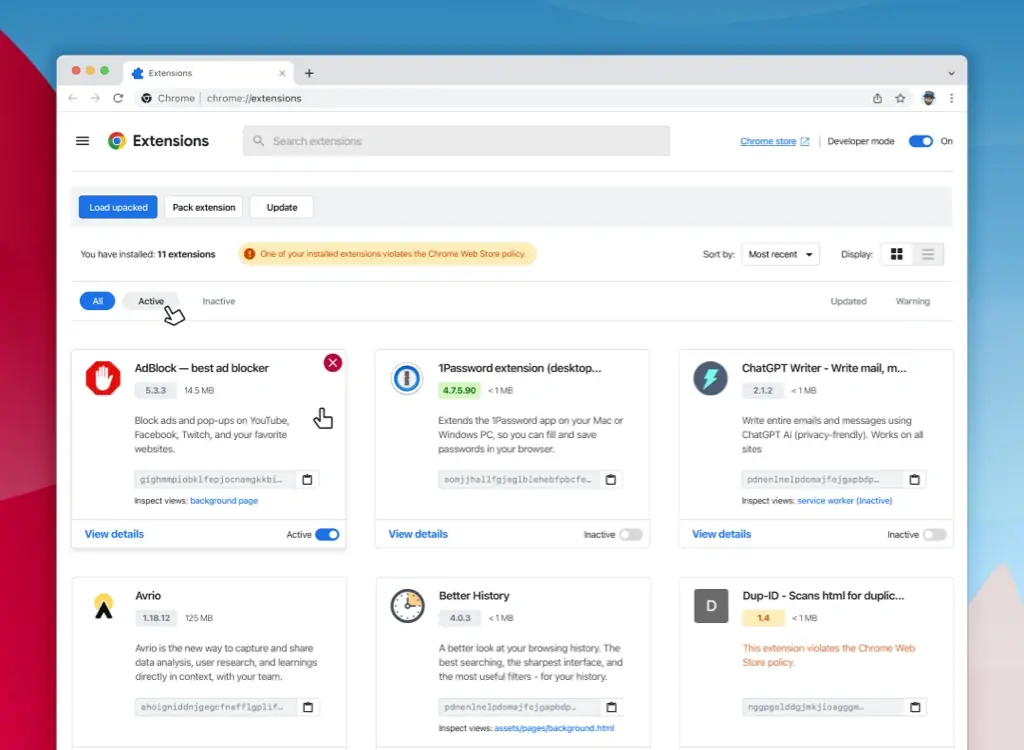Screen dimensions: 1024x750
Task: Switch to grid display view
Action: point(897,254)
